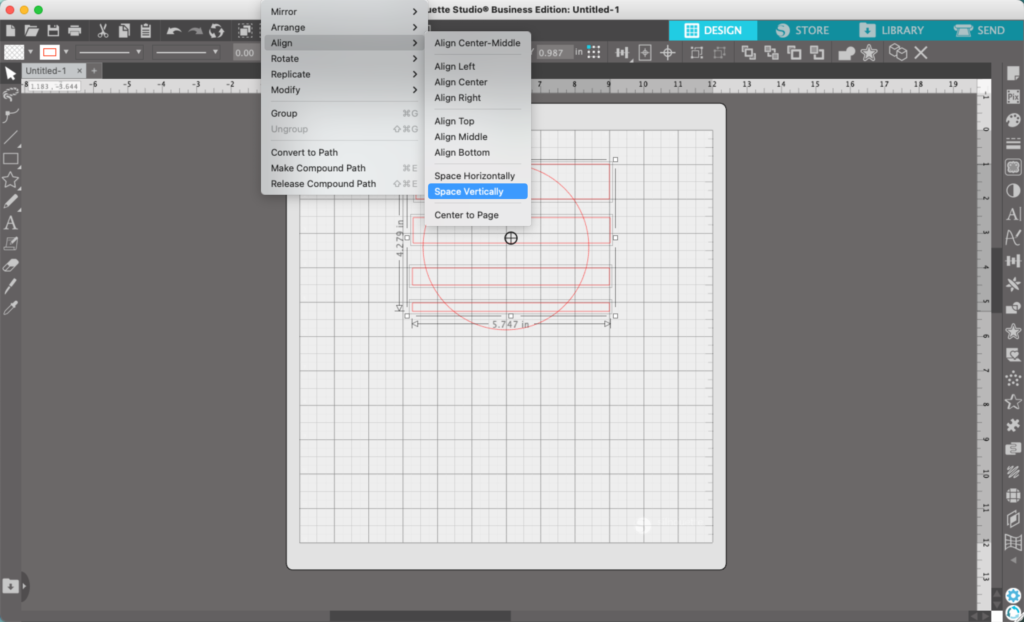Select the Knife tool
Viewport: 1024px width, 622px height.
click(x=10, y=286)
